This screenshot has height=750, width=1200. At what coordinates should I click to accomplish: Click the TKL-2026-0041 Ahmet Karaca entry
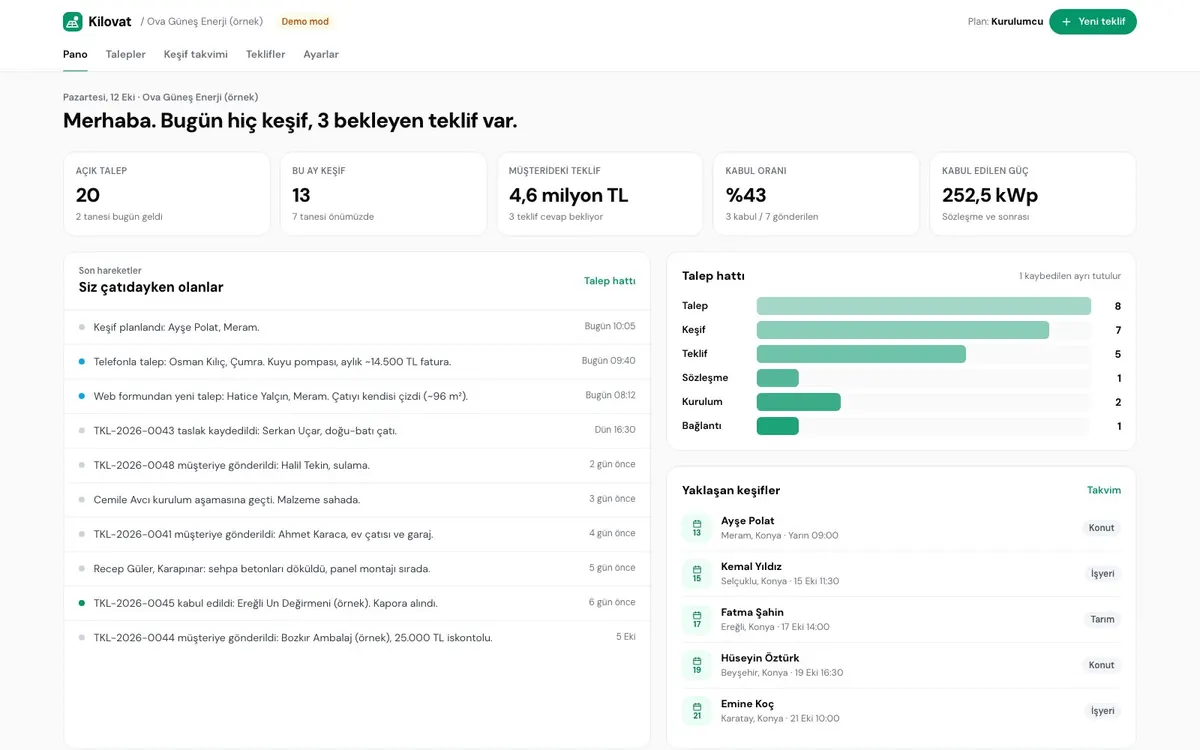pyautogui.click(x=357, y=534)
